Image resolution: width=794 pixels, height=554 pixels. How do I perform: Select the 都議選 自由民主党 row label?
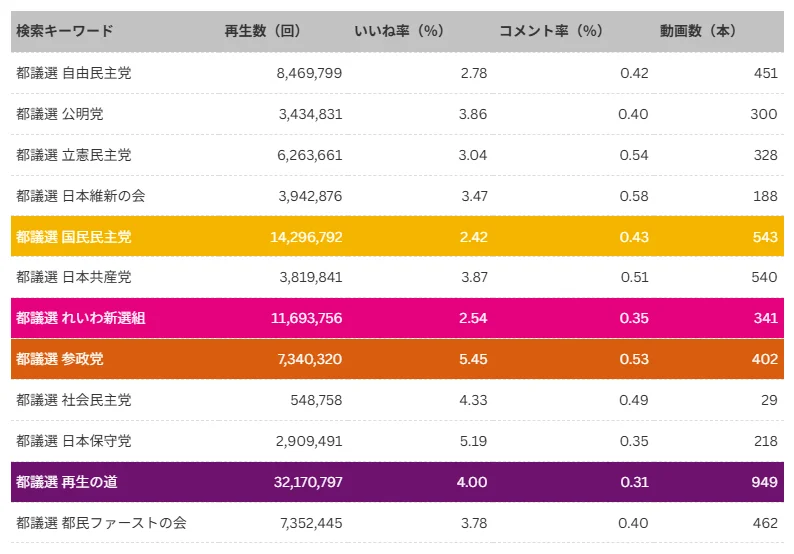[x=74, y=72]
